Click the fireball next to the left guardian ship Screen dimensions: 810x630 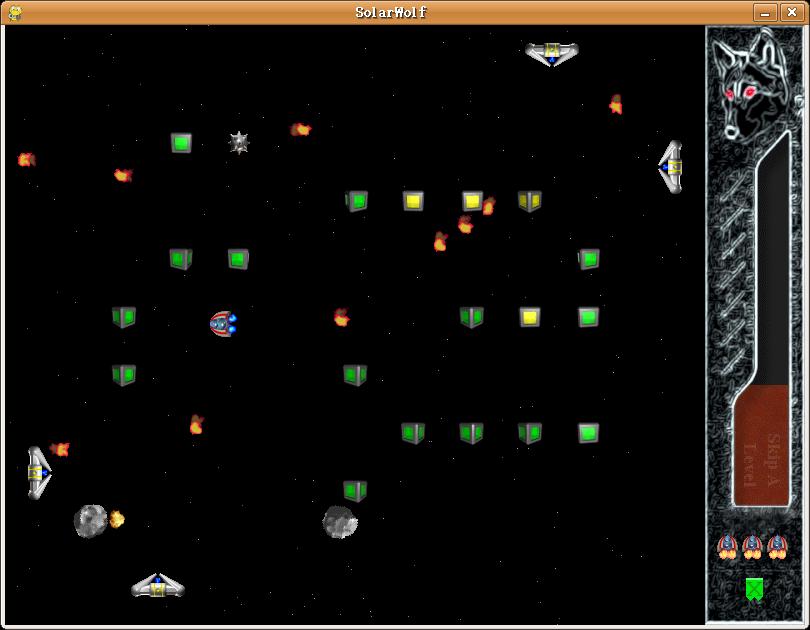pos(60,449)
